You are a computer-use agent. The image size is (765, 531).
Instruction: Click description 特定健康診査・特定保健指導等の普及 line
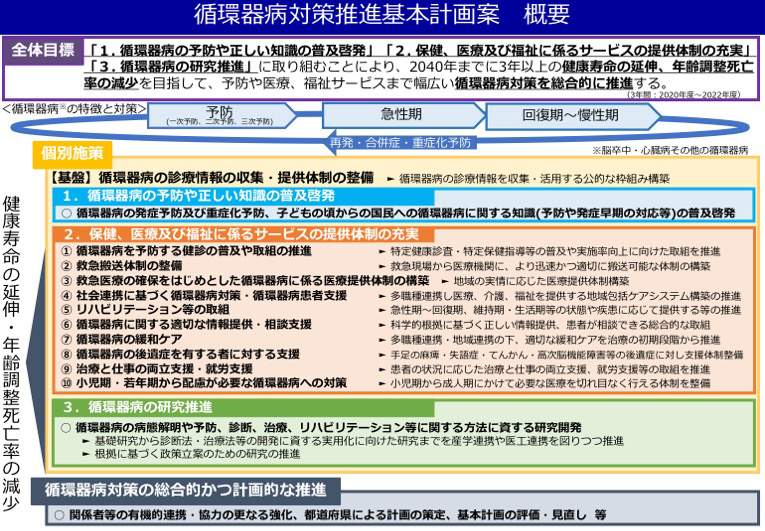(x=555, y=251)
